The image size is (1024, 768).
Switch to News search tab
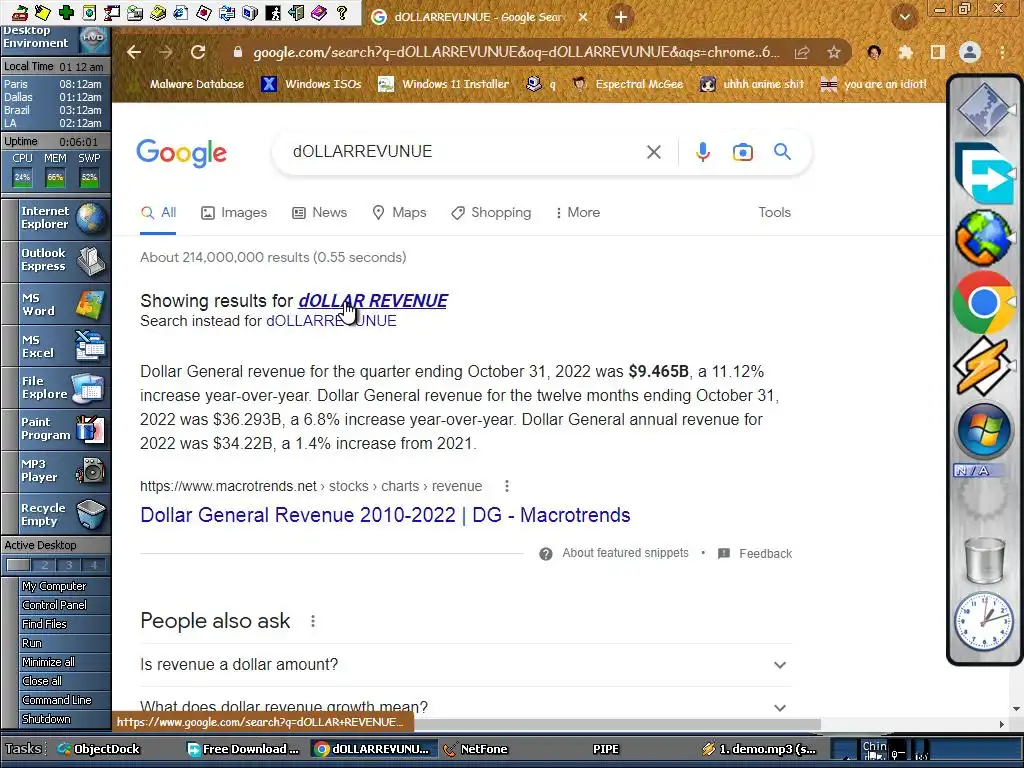point(319,213)
